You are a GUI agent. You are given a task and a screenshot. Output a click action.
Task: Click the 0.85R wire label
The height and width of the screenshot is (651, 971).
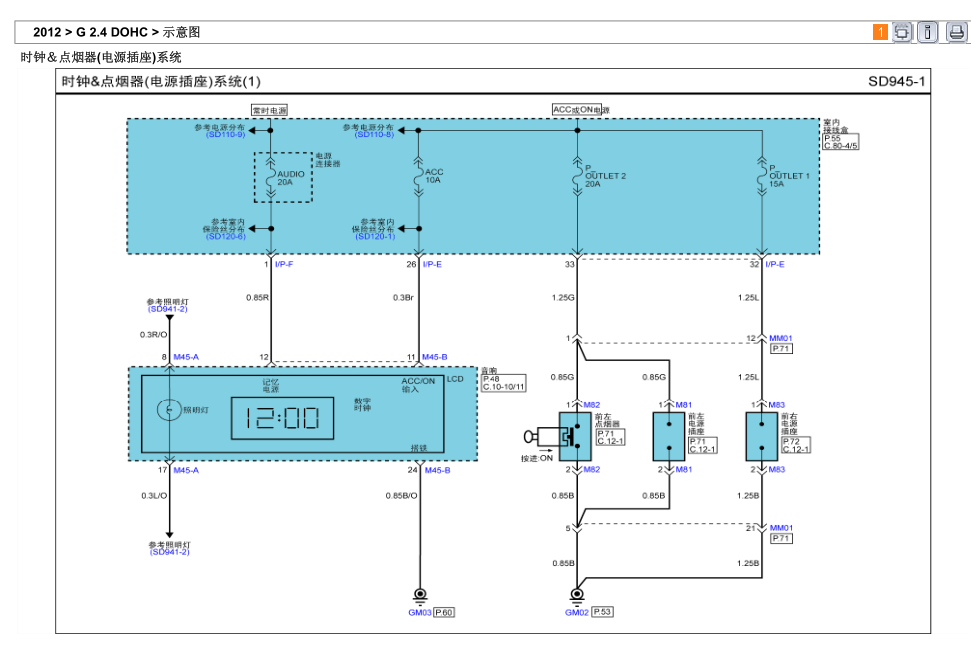pyautogui.click(x=258, y=298)
